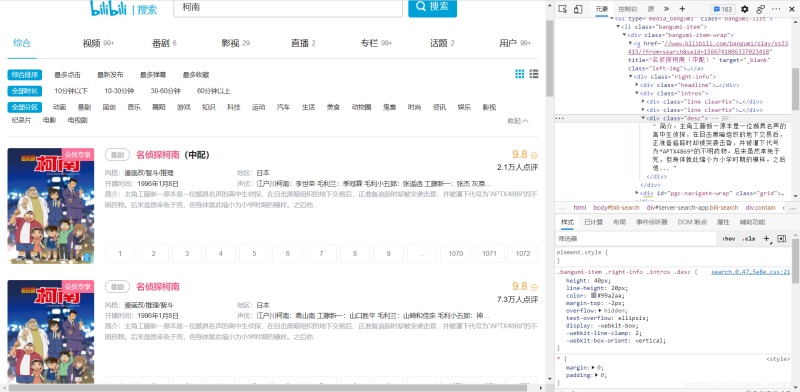This screenshot has width=800, height=392.
Task: Switch to the DOM 断点 tab
Action: click(692, 222)
